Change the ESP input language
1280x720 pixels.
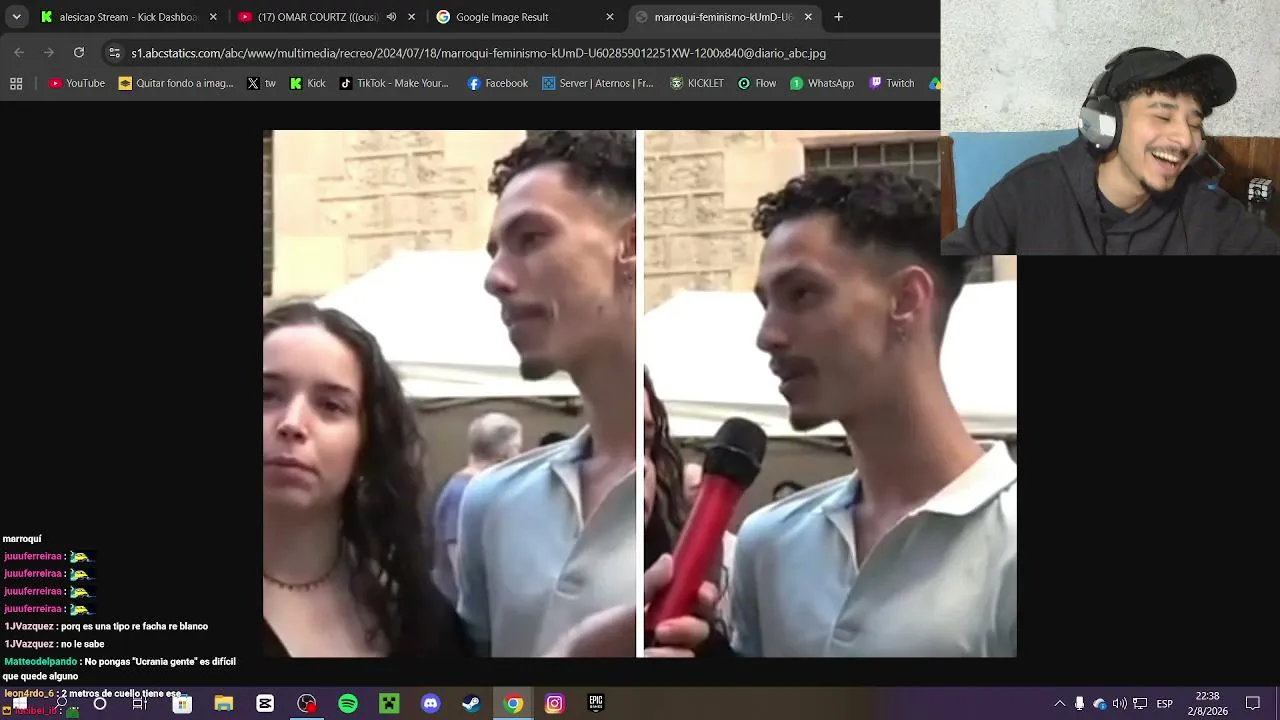[x=1165, y=704]
